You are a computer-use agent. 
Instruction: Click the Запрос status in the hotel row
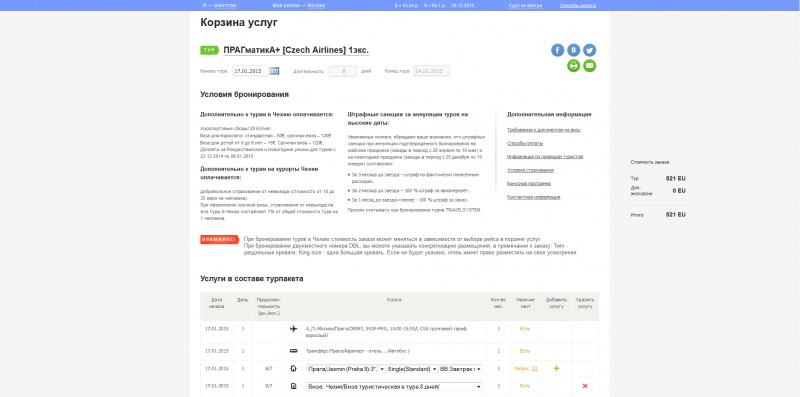522,368
